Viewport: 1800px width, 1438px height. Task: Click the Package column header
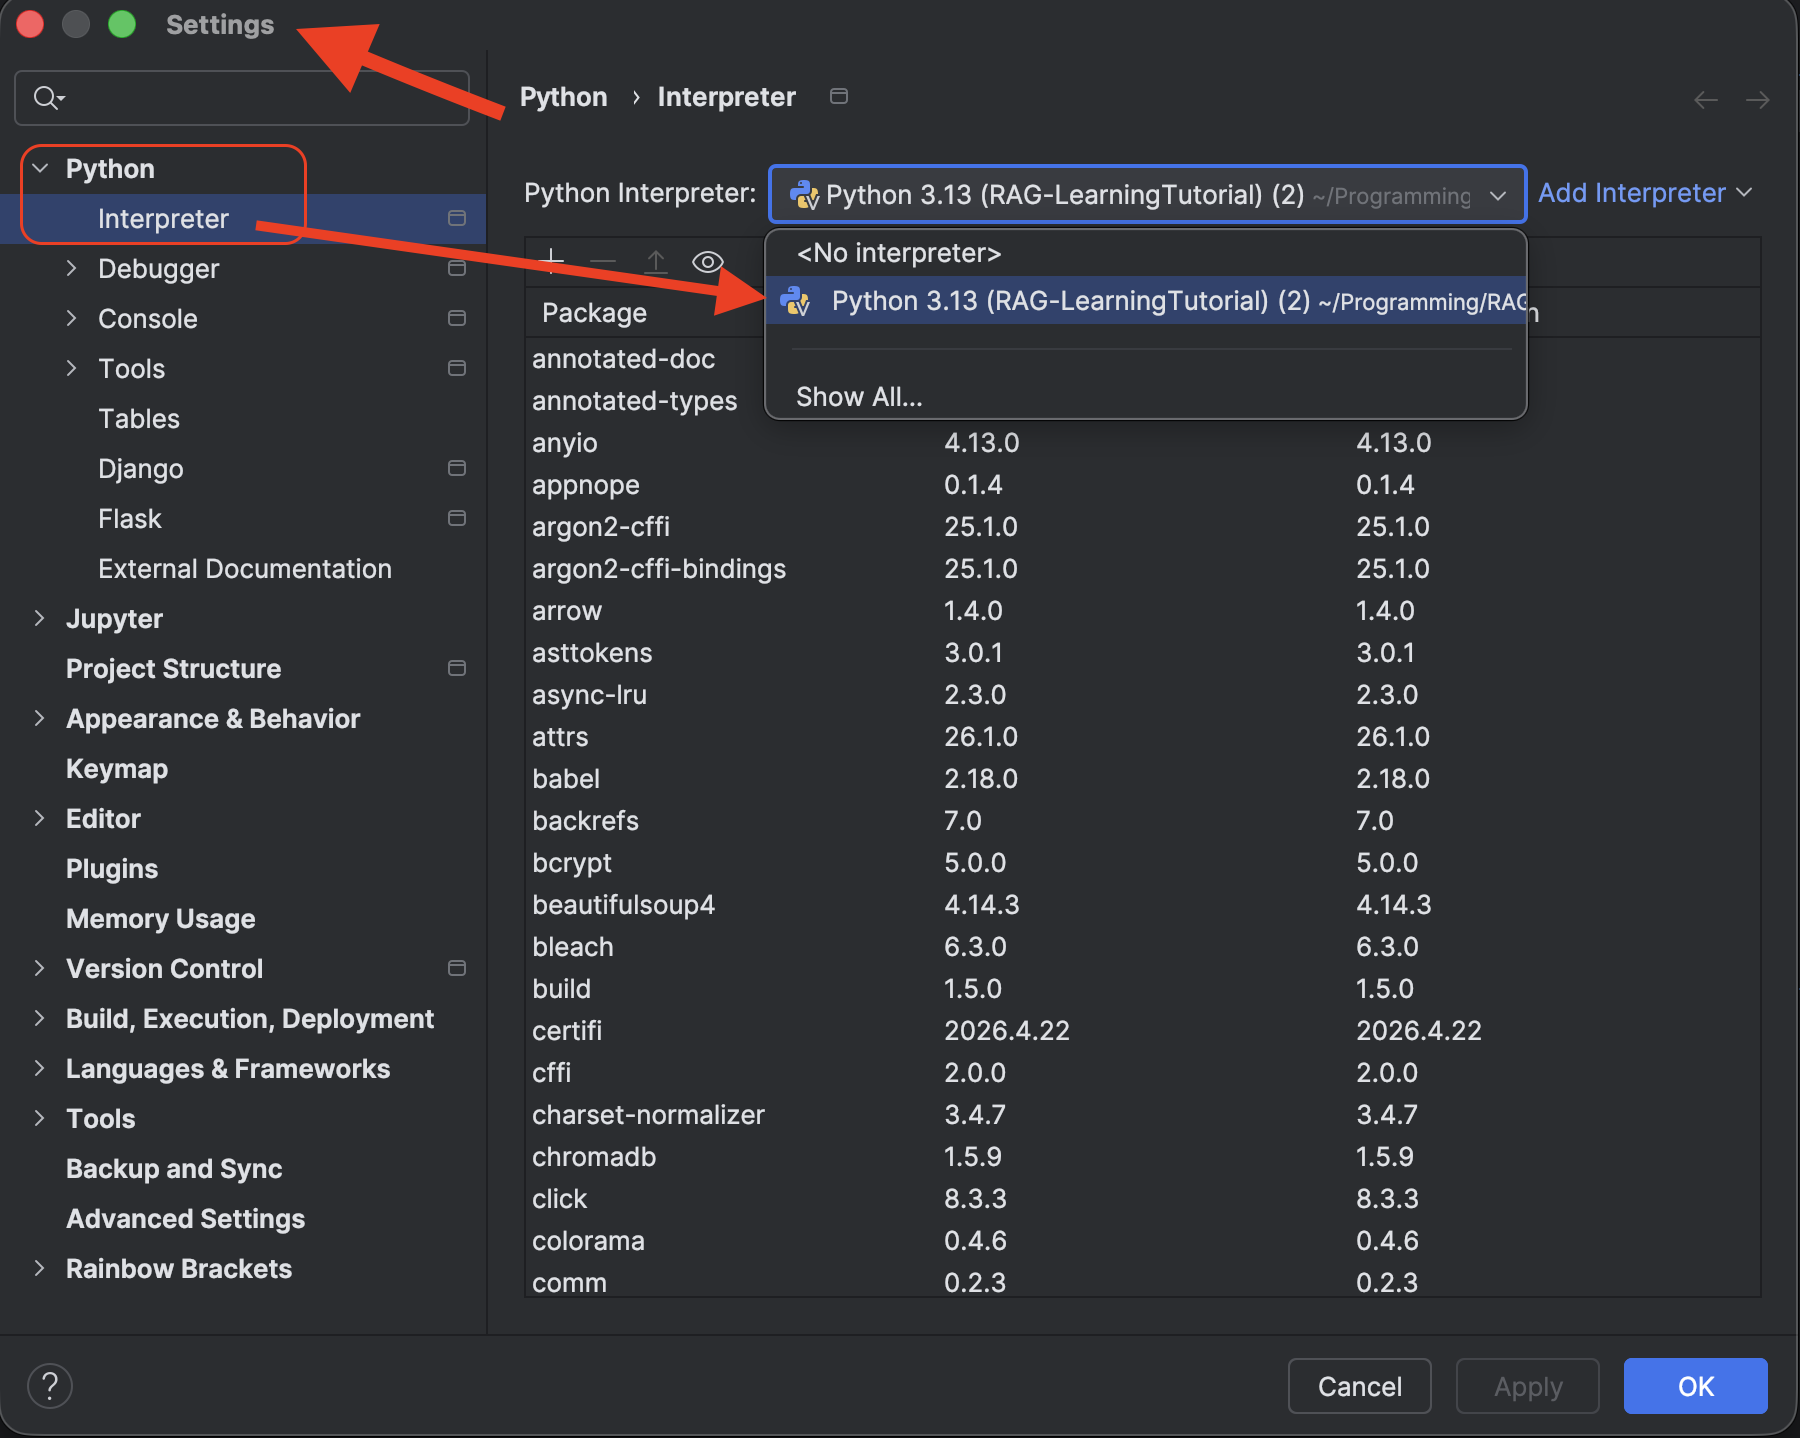tap(595, 313)
